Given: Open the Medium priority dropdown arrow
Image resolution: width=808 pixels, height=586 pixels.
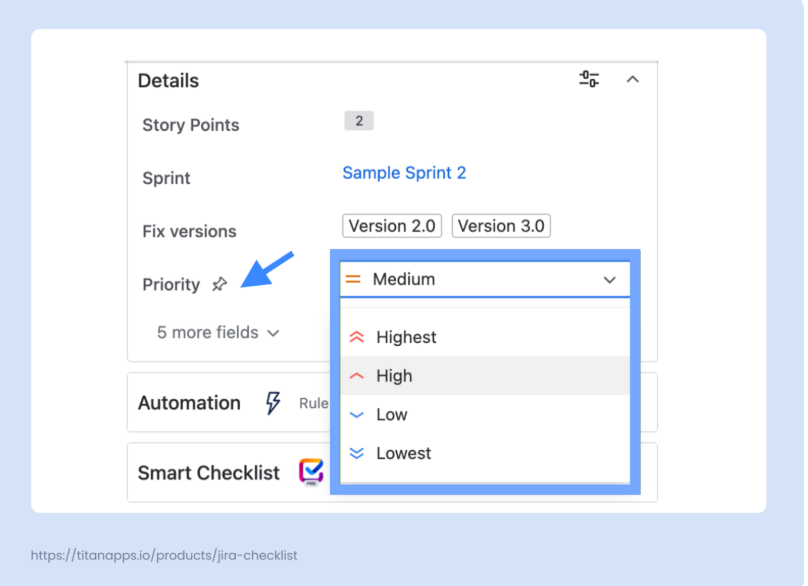Looking at the screenshot, I should [x=609, y=281].
